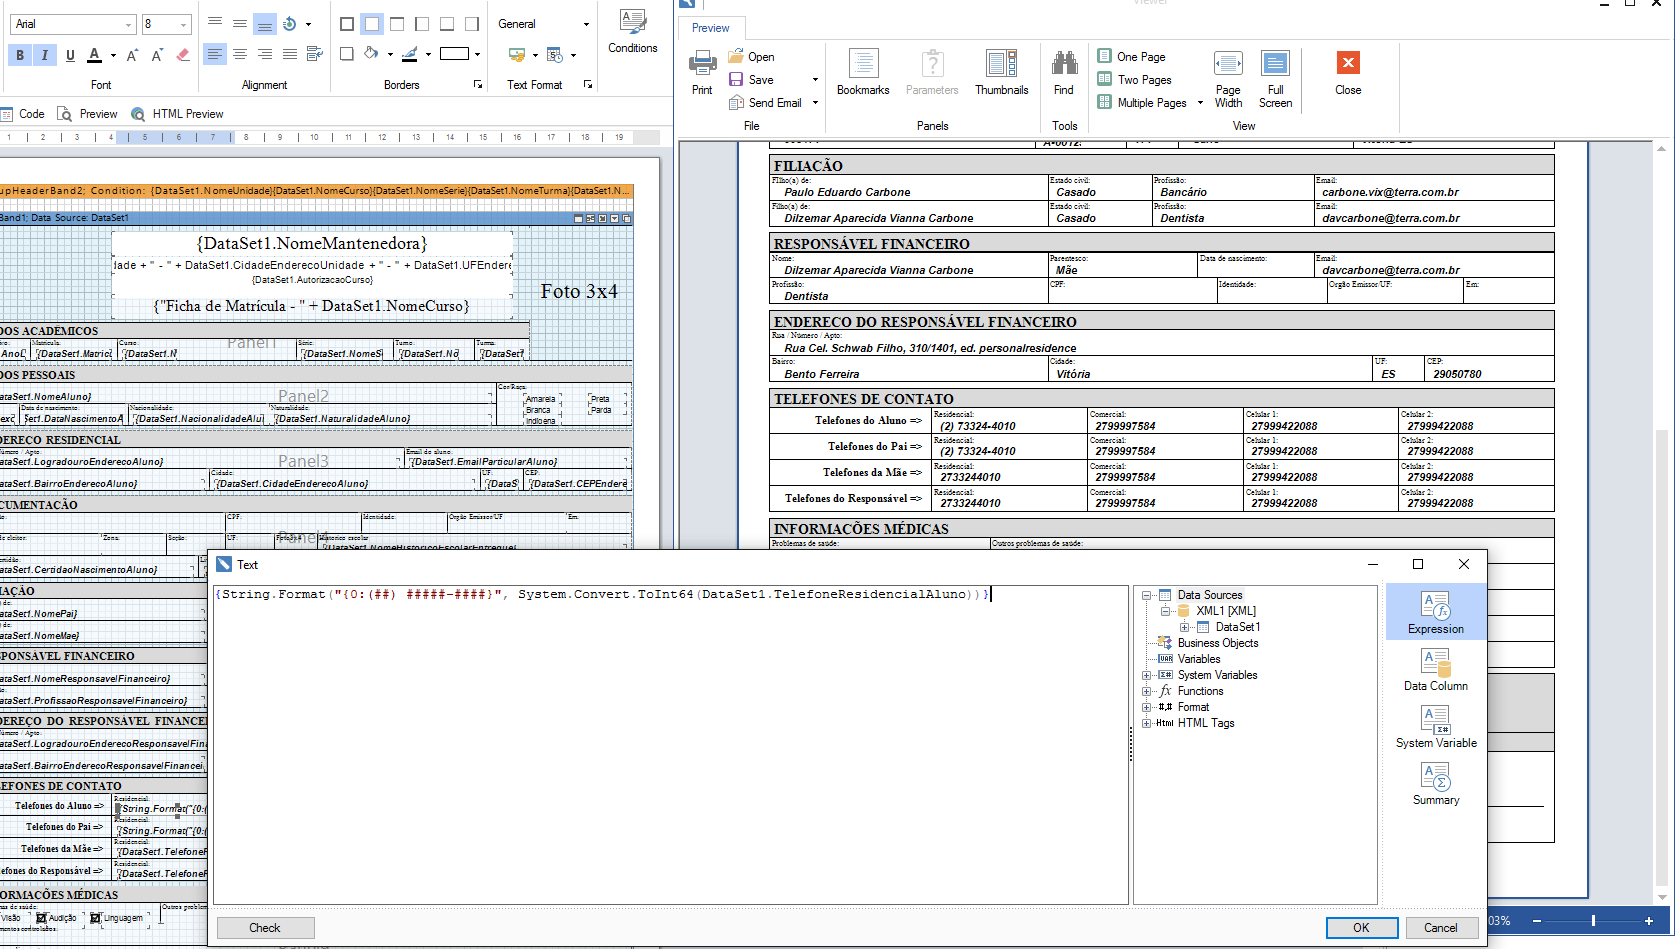Expand the Functions tree node
Image resolution: width=1675 pixels, height=949 pixels.
coord(1147,691)
